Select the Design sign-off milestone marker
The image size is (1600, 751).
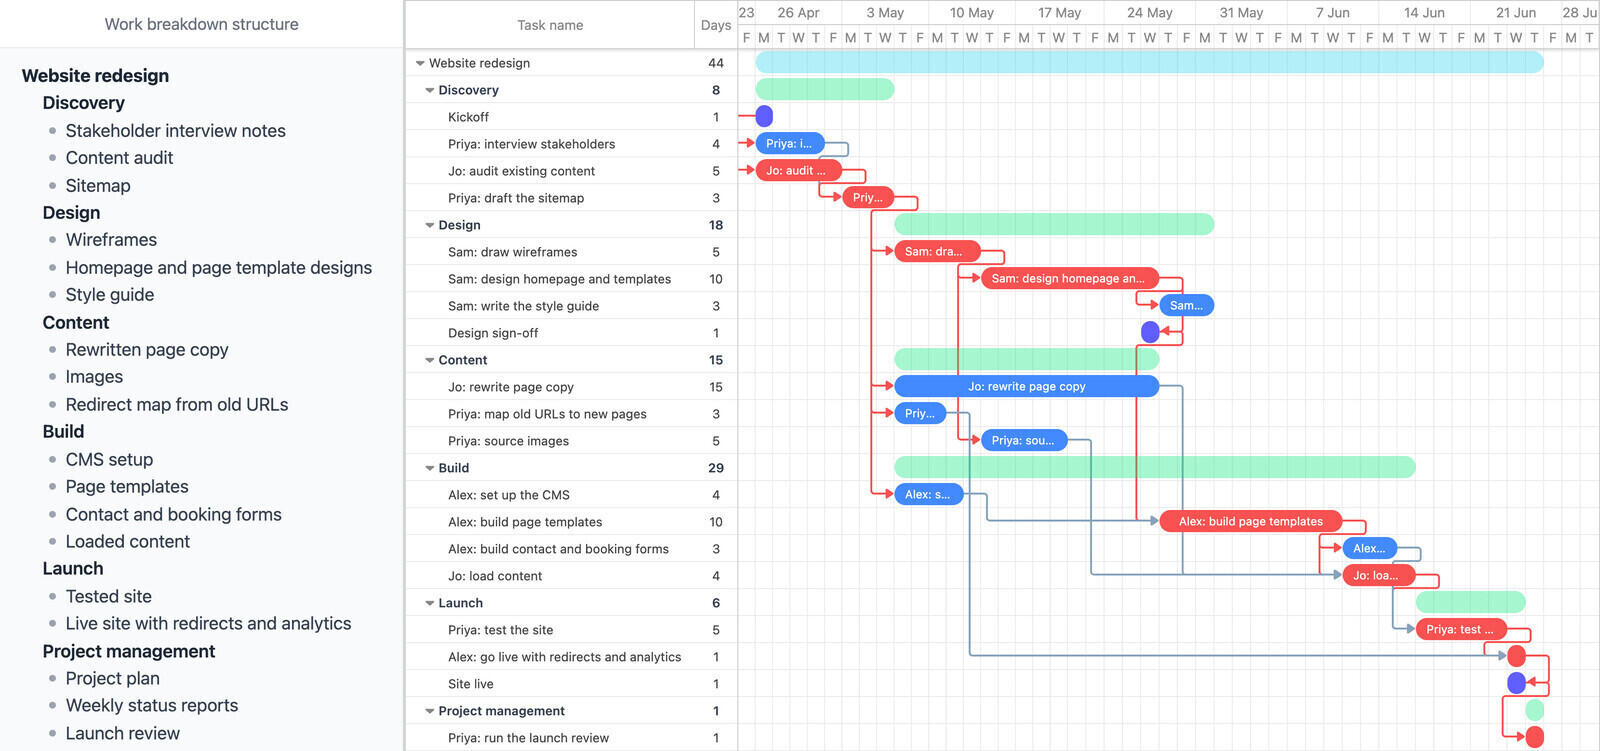[1150, 332]
